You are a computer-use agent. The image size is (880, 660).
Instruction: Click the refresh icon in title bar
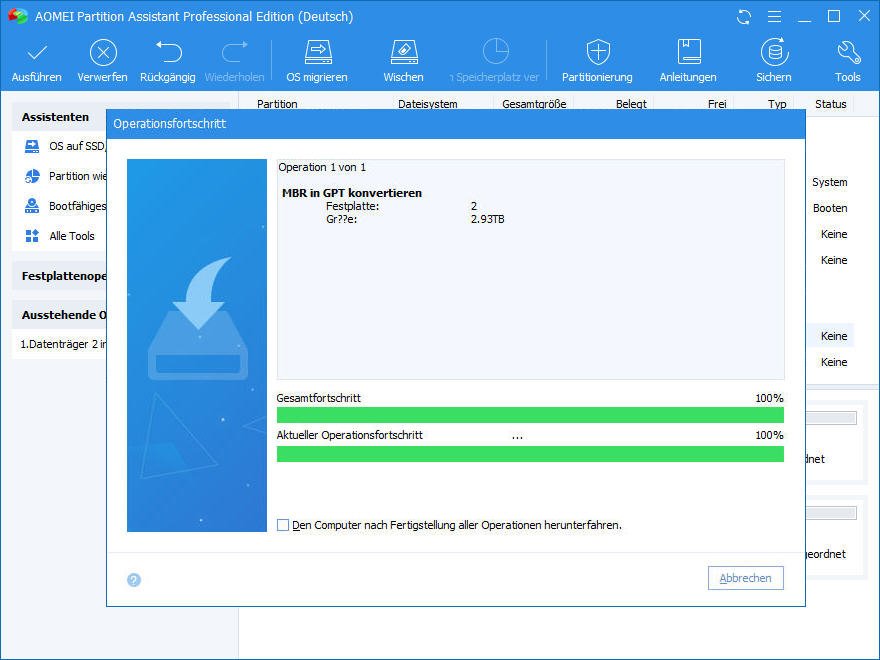coord(744,17)
